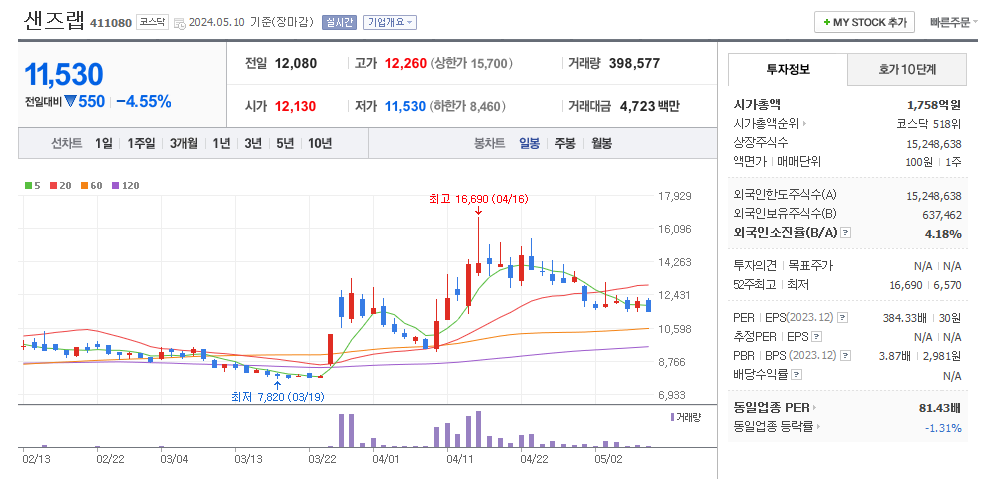
Task: Click the 시가총액 1,758억원 value
Action: coord(934,105)
